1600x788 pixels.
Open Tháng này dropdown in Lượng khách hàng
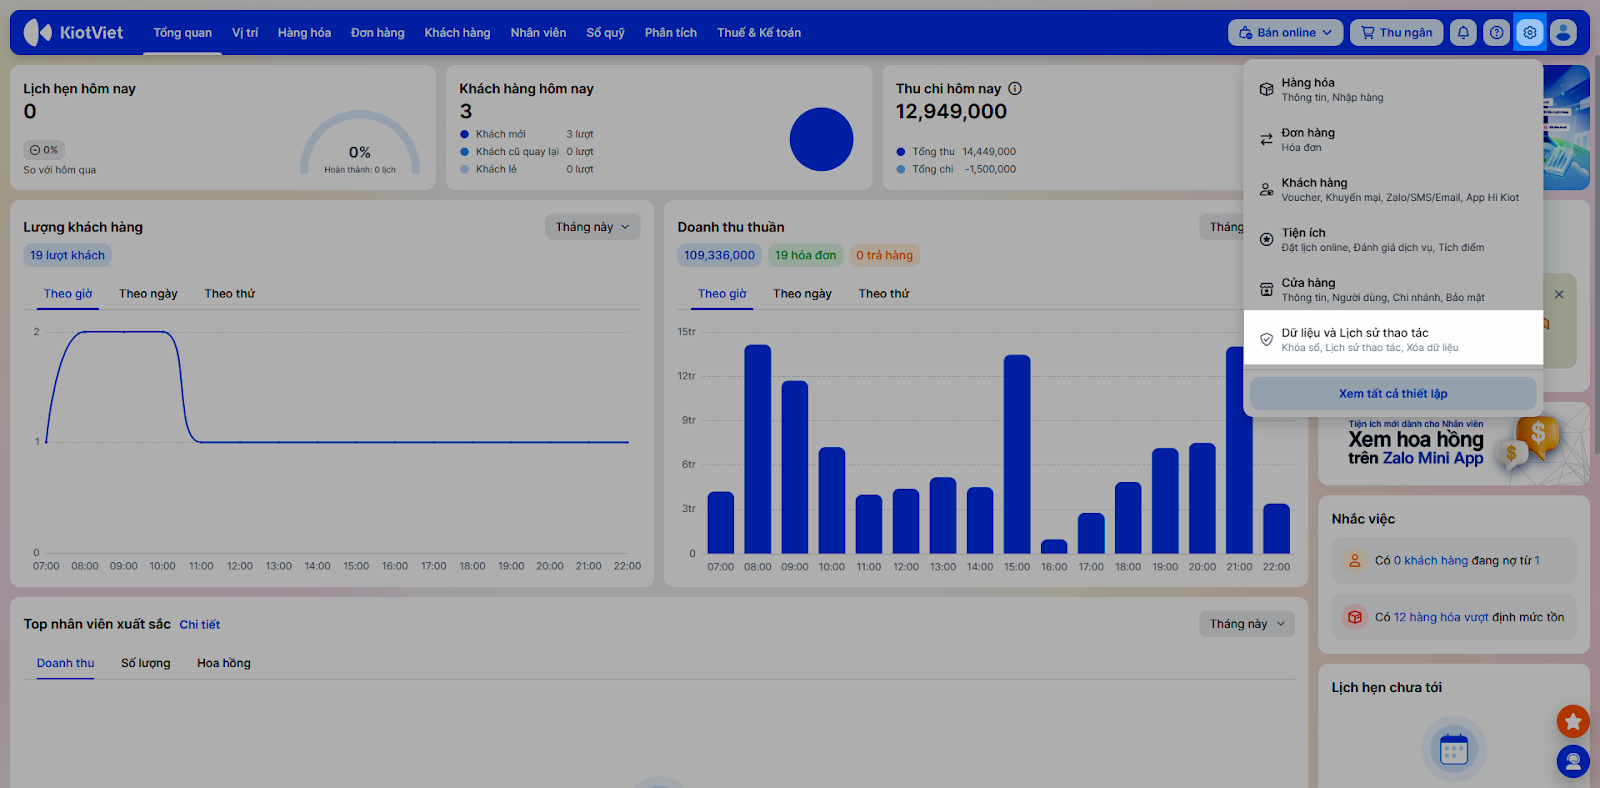pyautogui.click(x=592, y=227)
